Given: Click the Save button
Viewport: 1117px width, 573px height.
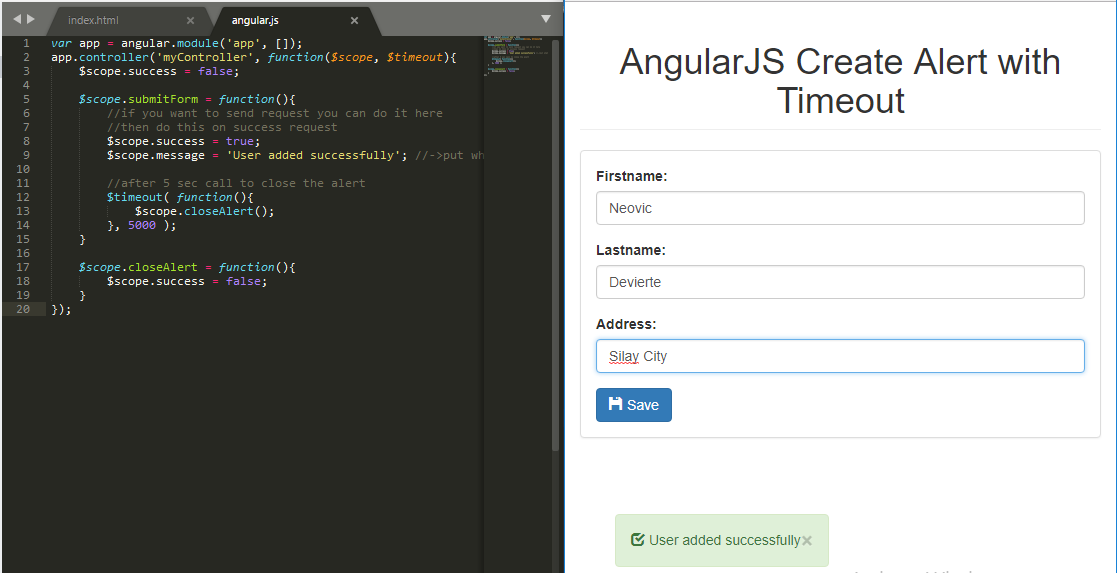Looking at the screenshot, I should tap(633, 405).
